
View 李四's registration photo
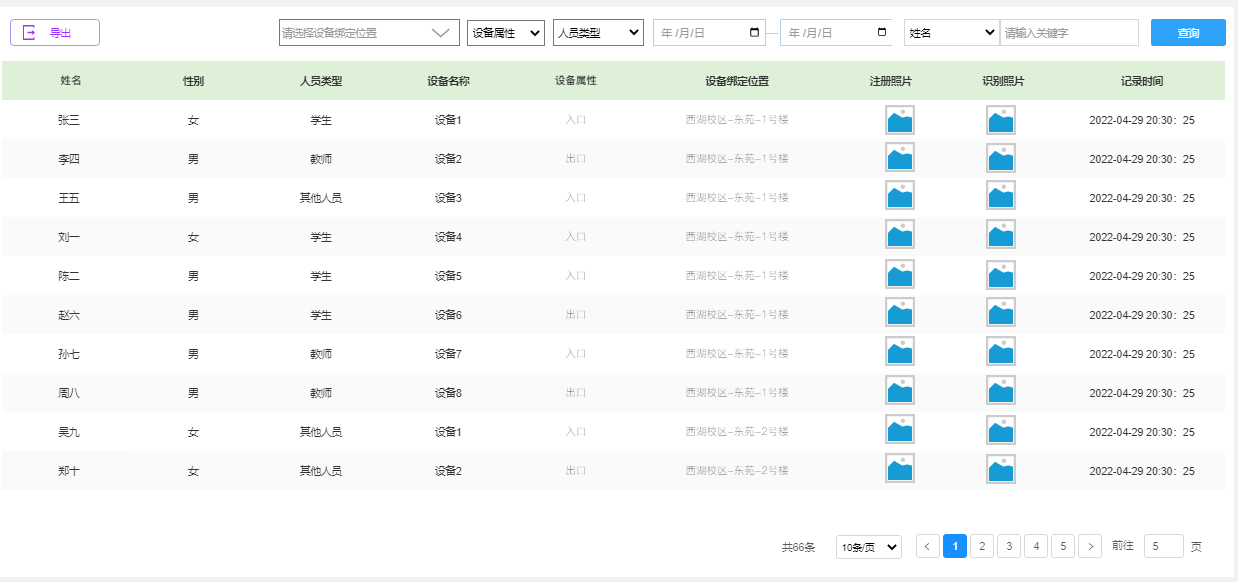[900, 158]
